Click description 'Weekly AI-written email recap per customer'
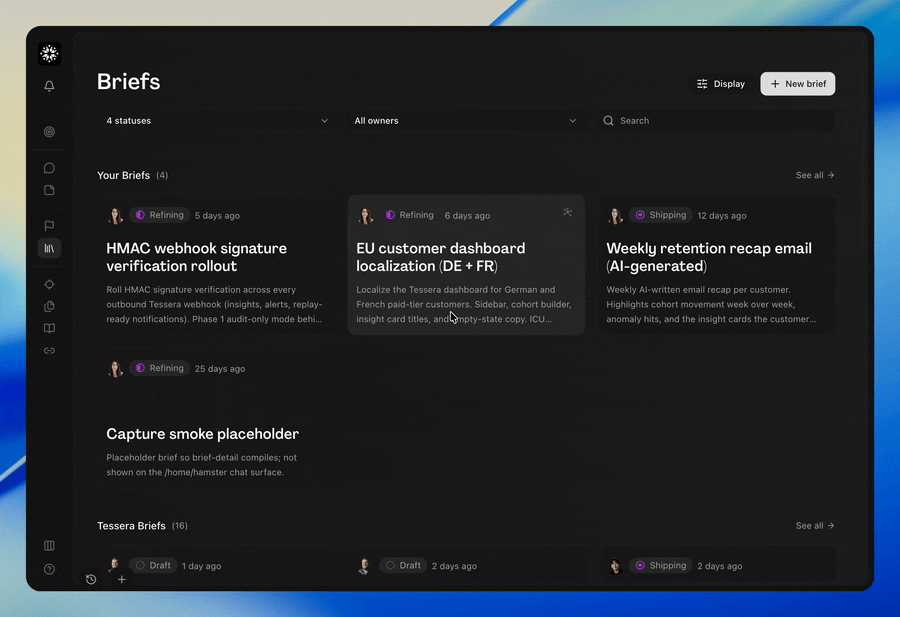 click(x=711, y=305)
